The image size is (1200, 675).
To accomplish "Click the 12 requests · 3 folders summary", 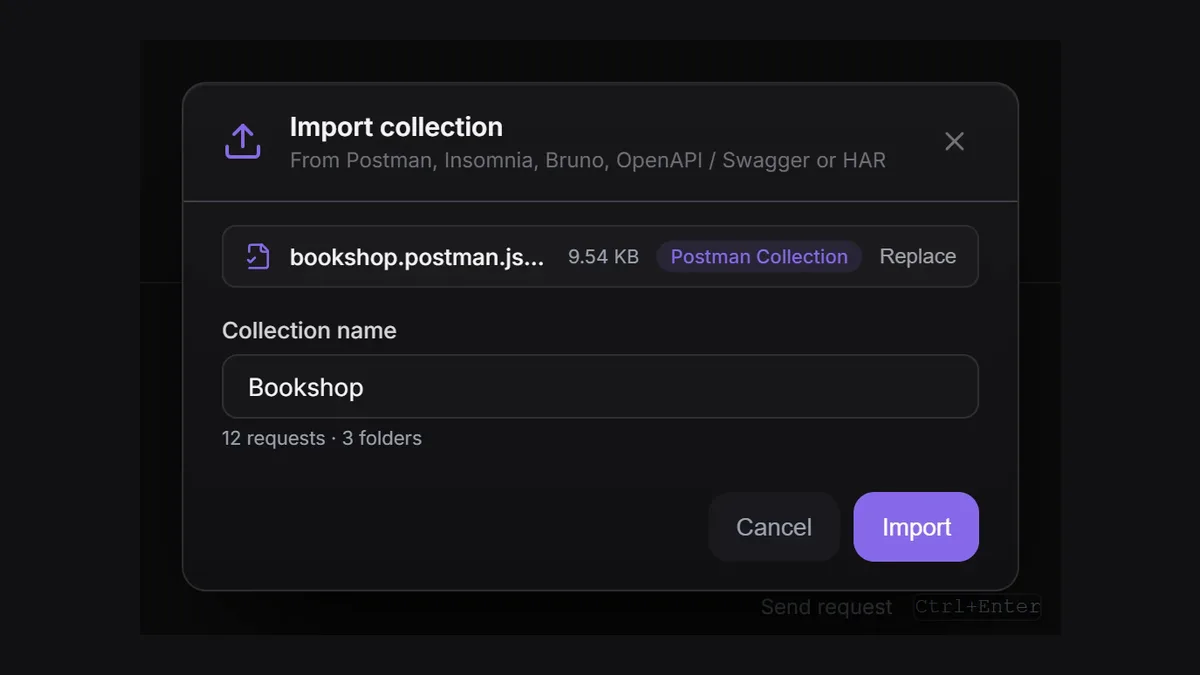I will [322, 438].
